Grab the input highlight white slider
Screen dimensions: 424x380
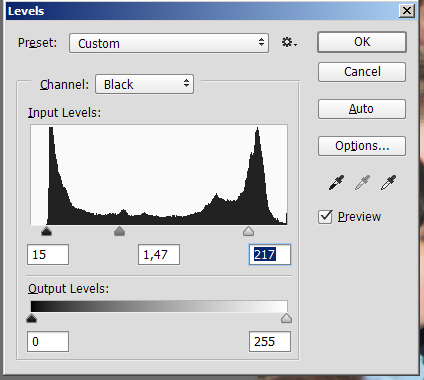click(x=248, y=231)
